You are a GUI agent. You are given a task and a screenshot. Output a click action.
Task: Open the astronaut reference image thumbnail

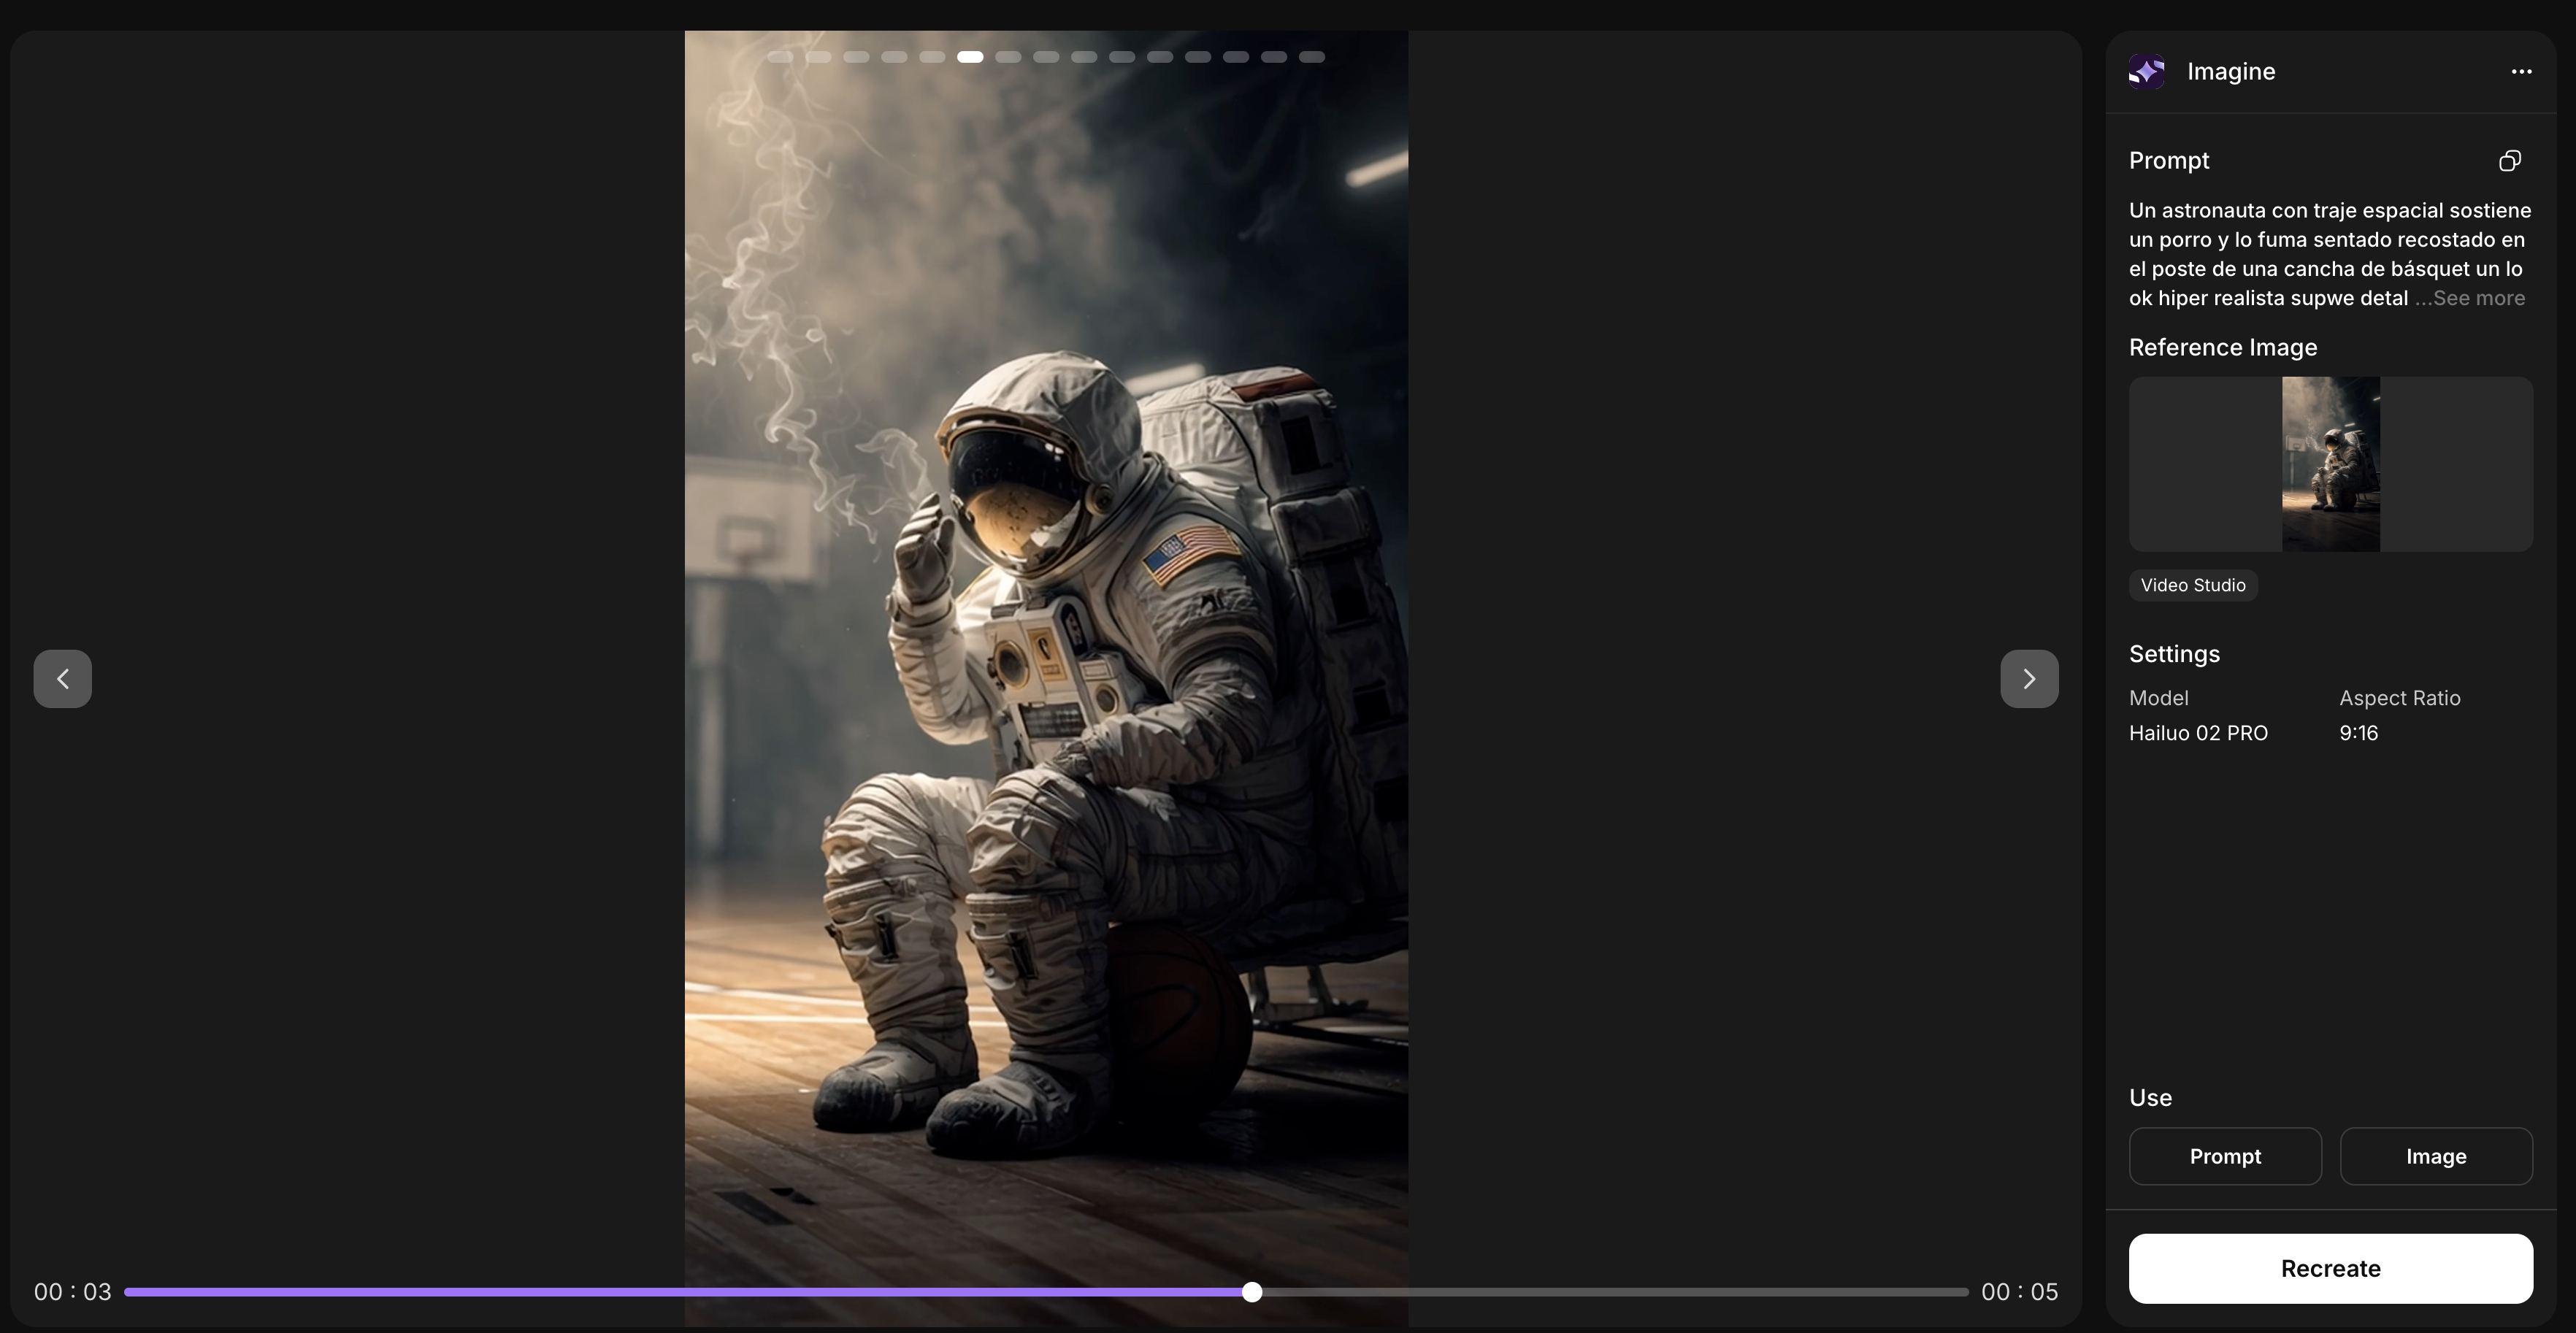tap(2330, 464)
